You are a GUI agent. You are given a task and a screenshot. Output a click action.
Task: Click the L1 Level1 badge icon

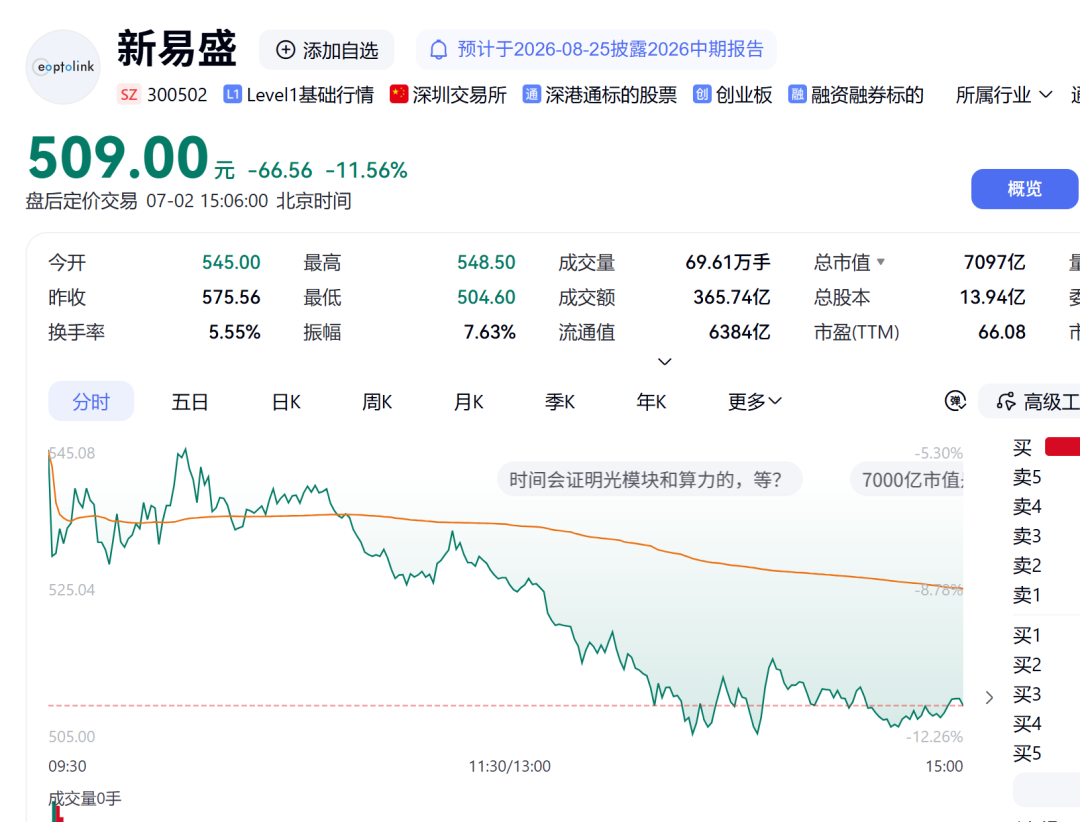coord(232,94)
